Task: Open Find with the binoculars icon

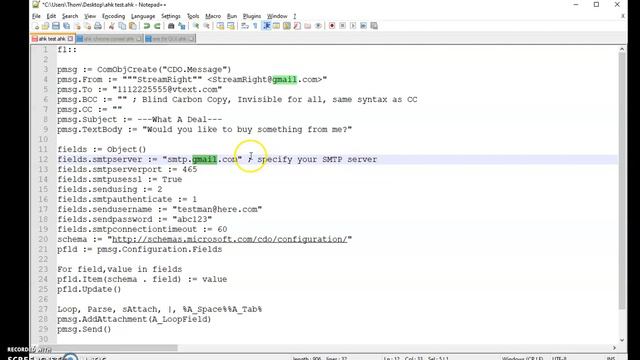Action: (x=171, y=26)
